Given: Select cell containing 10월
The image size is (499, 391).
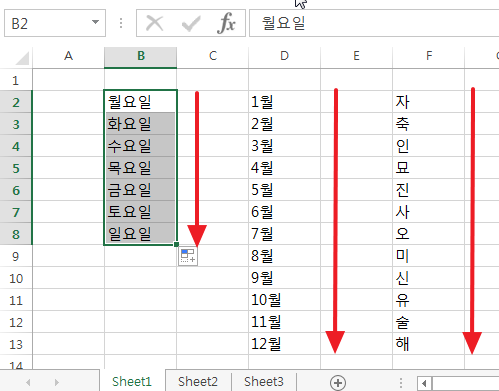Looking at the screenshot, I should click(x=284, y=300).
